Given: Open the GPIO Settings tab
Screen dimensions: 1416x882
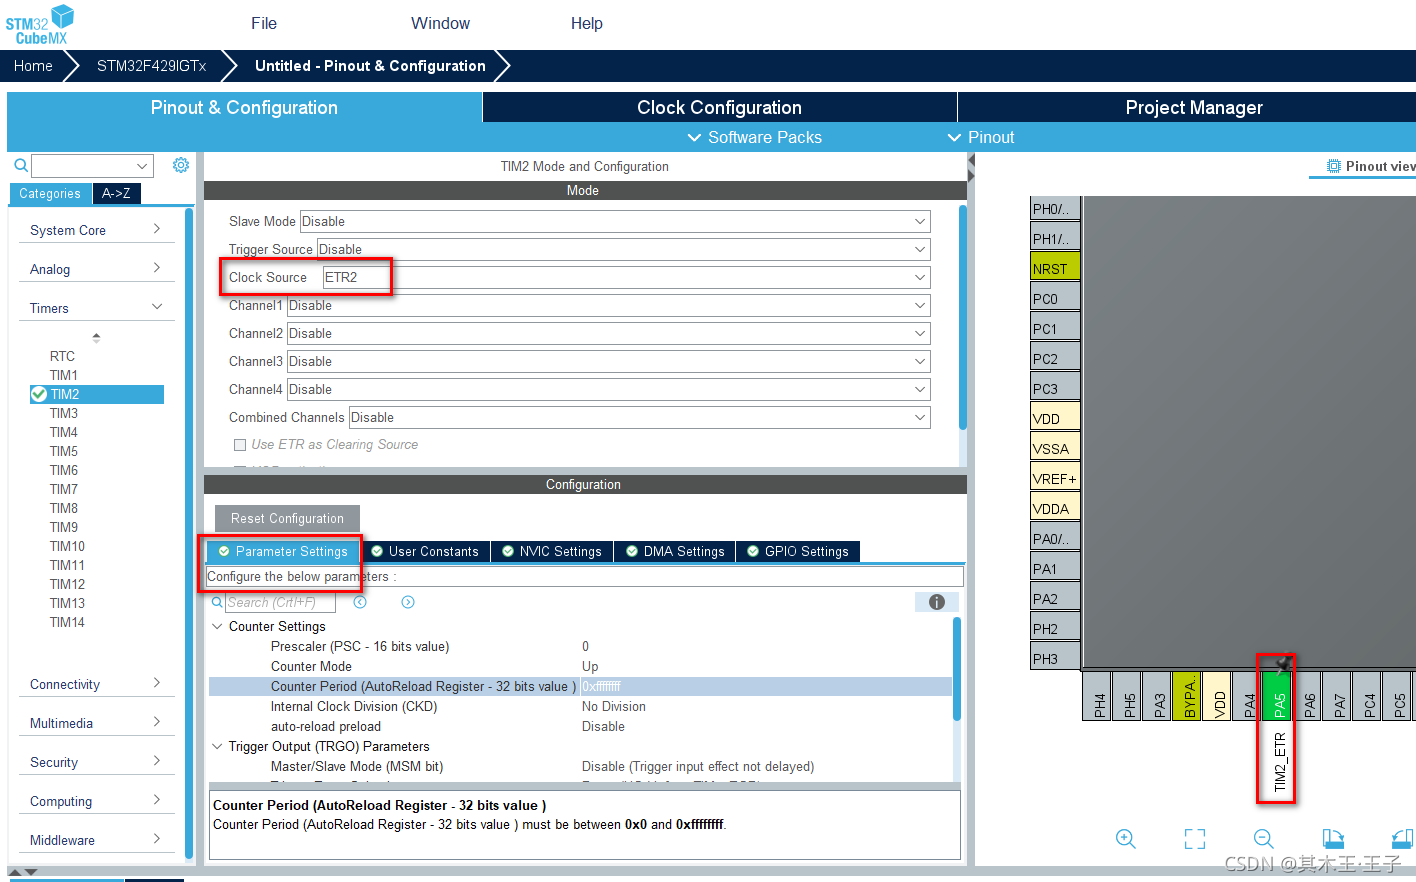Looking at the screenshot, I should tap(797, 551).
